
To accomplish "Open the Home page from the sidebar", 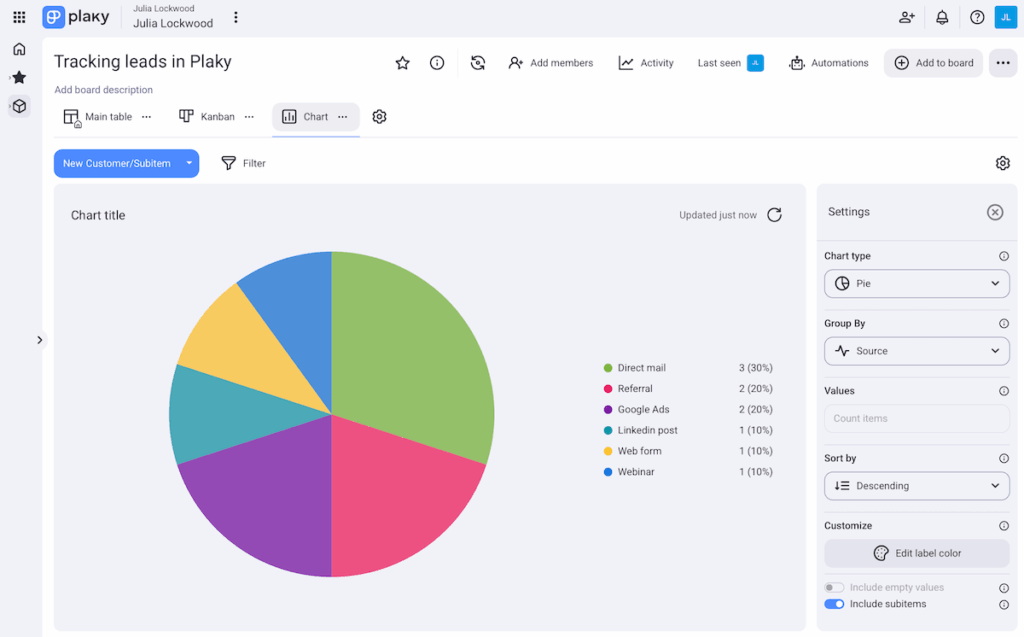I will pos(18,47).
